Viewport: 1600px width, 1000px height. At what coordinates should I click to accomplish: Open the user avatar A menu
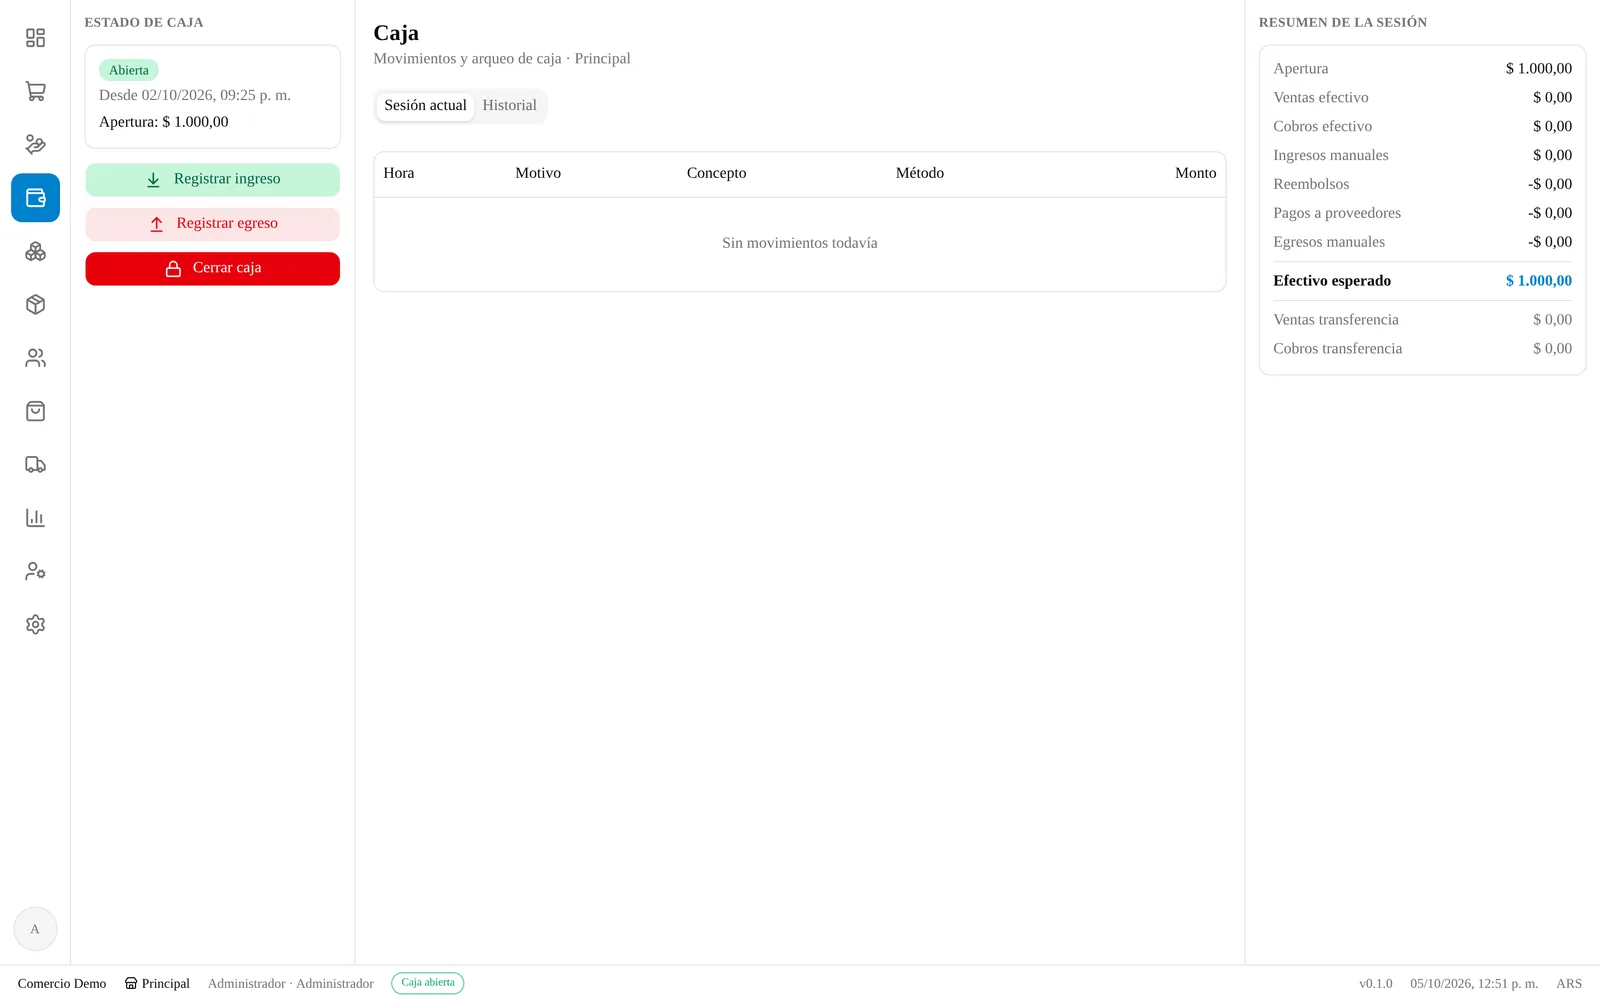35,929
